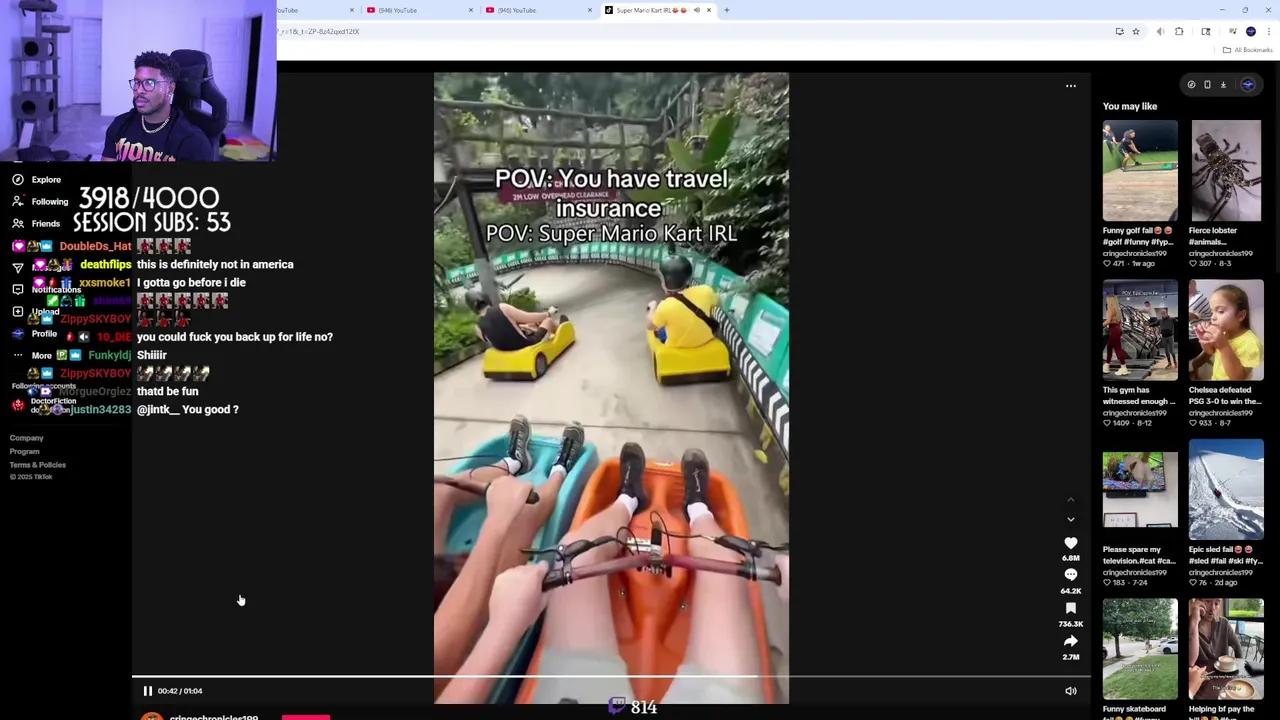1280x720 pixels.
Task: Click the avatar in the top-right overlay bar
Action: coord(1248,85)
